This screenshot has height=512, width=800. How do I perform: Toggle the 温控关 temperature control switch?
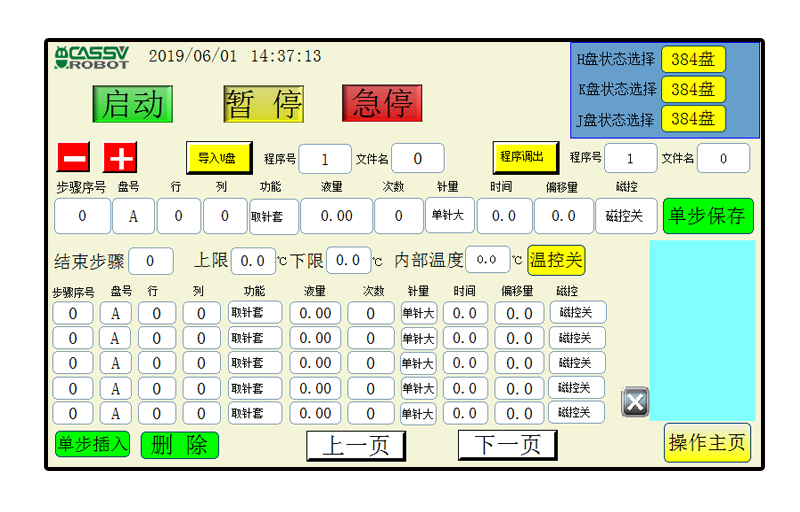[556, 261]
